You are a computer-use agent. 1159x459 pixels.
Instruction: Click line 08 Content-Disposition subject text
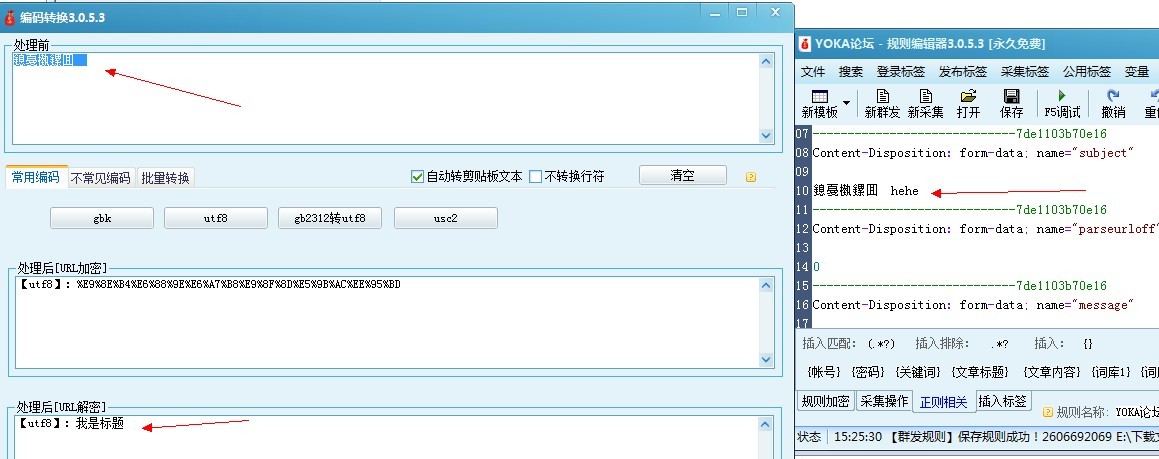[x=973, y=153]
